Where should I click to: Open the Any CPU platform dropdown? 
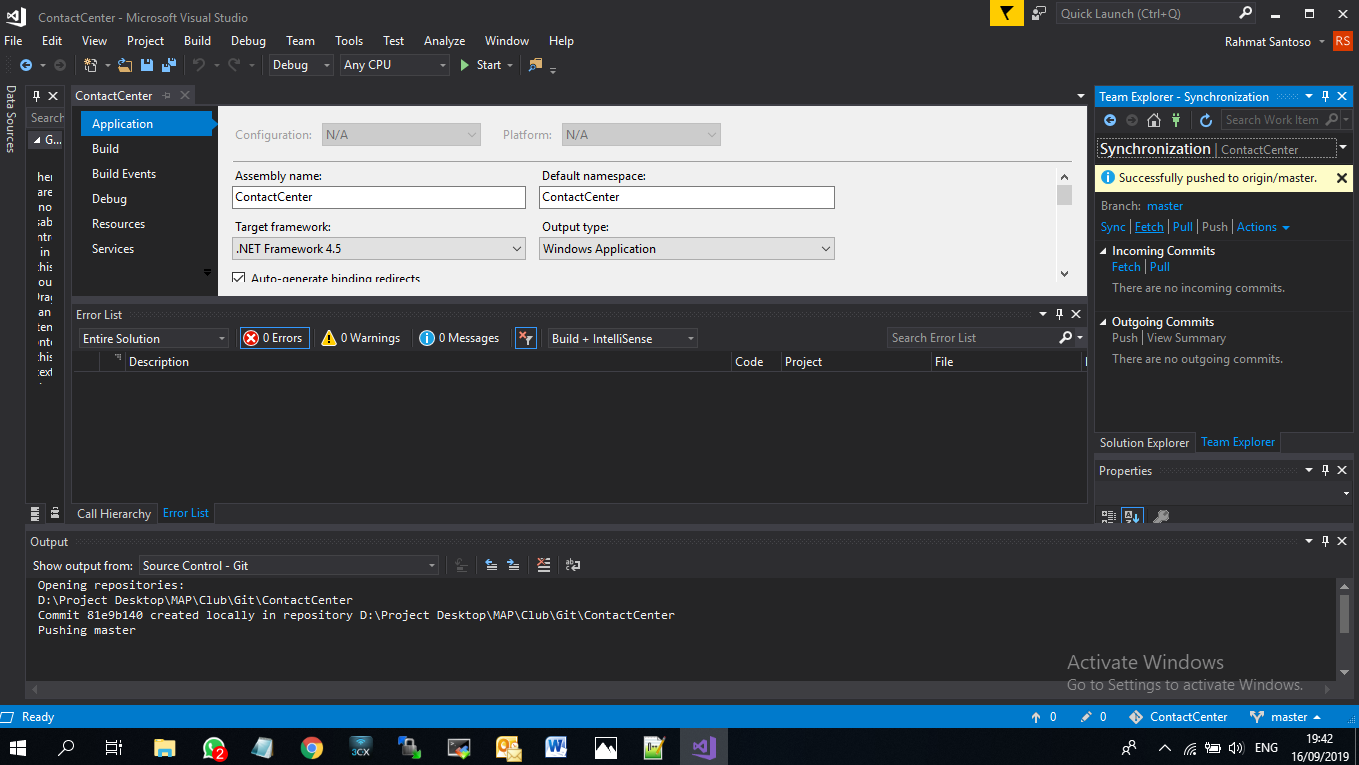395,65
